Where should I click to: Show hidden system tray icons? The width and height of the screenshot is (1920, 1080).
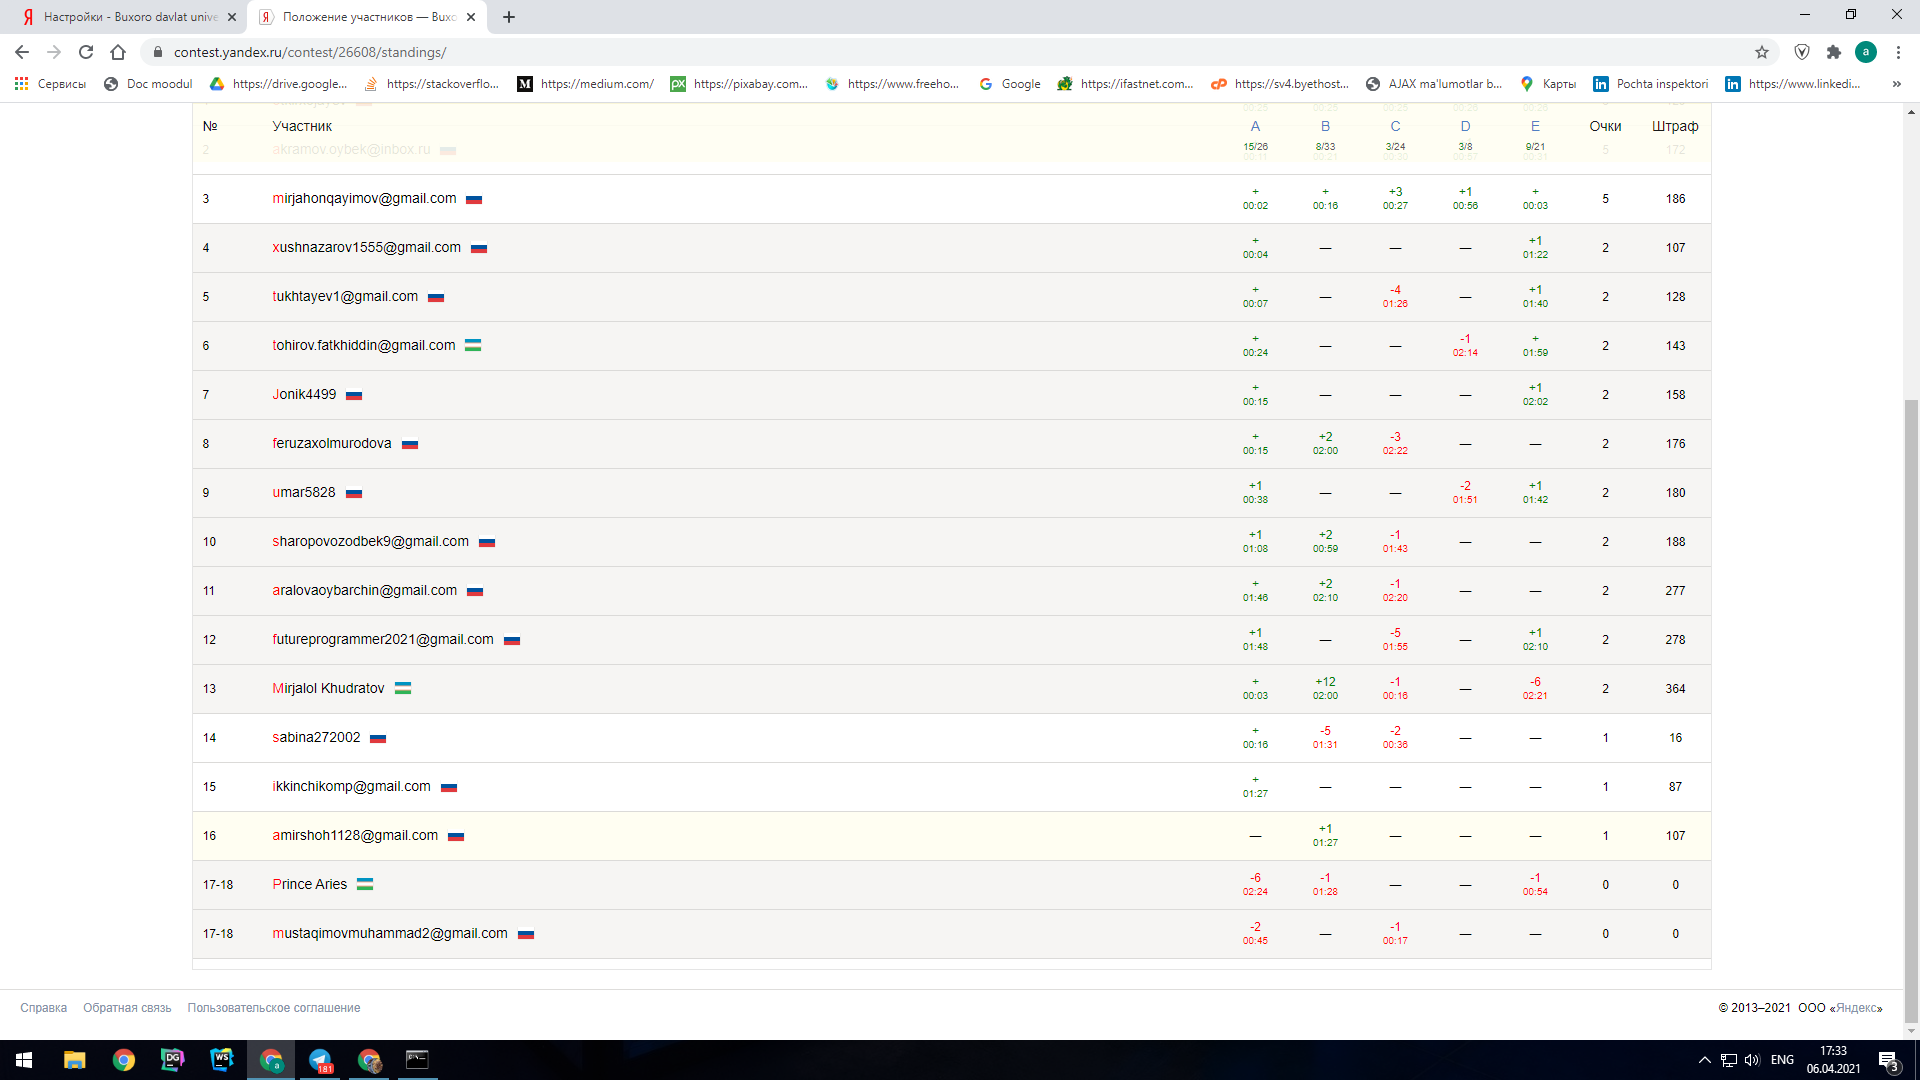click(1704, 1060)
